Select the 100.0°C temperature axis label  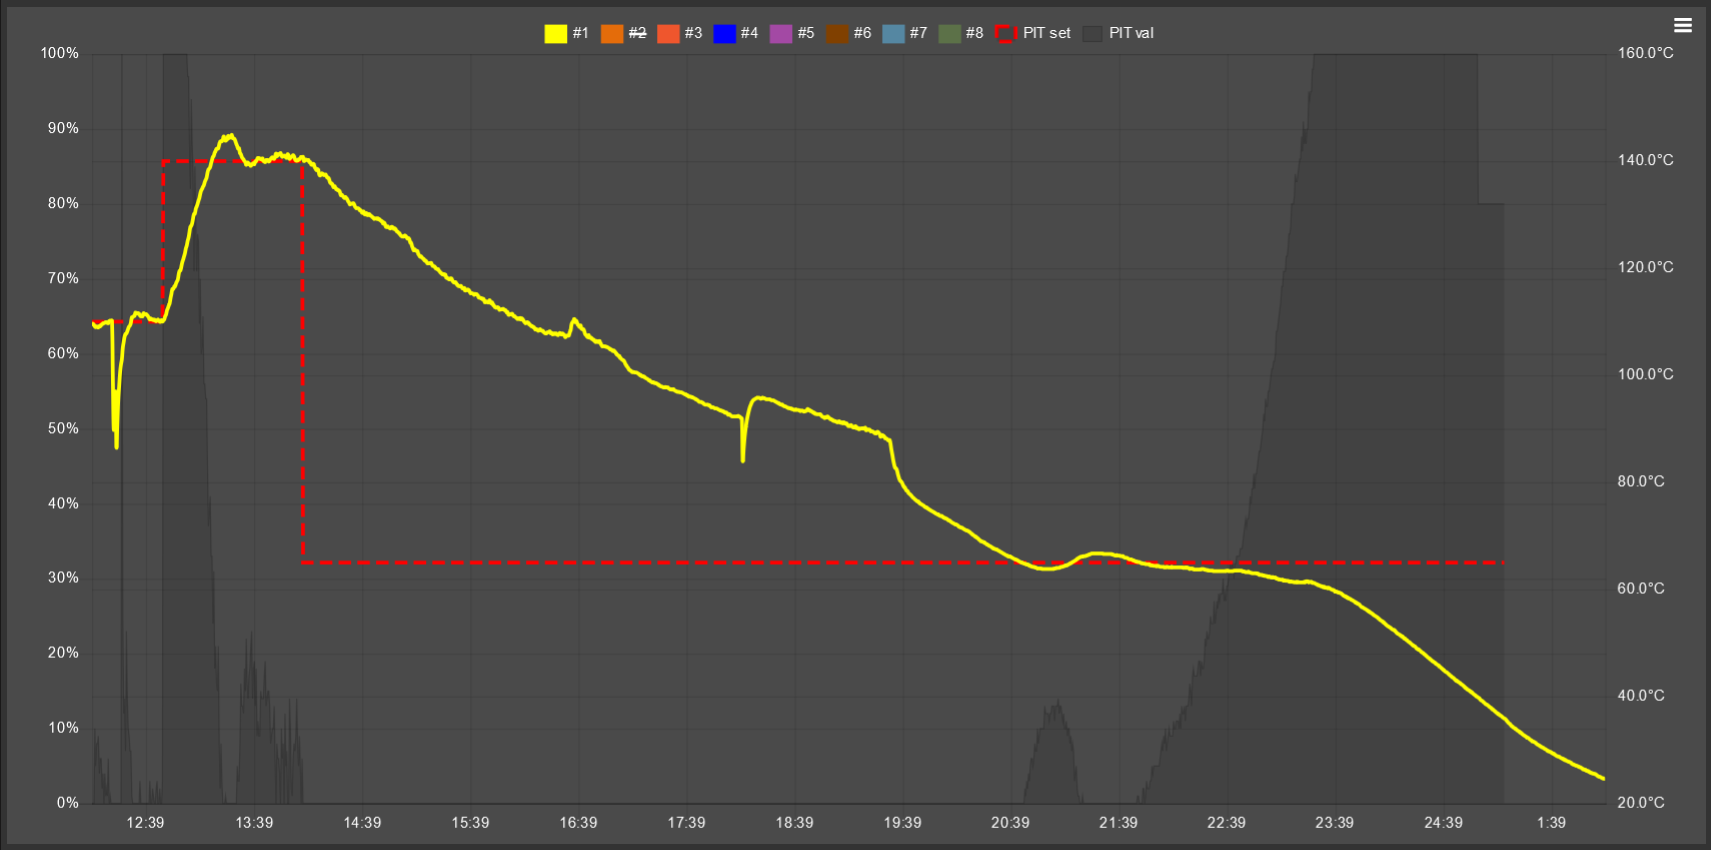1646,374
